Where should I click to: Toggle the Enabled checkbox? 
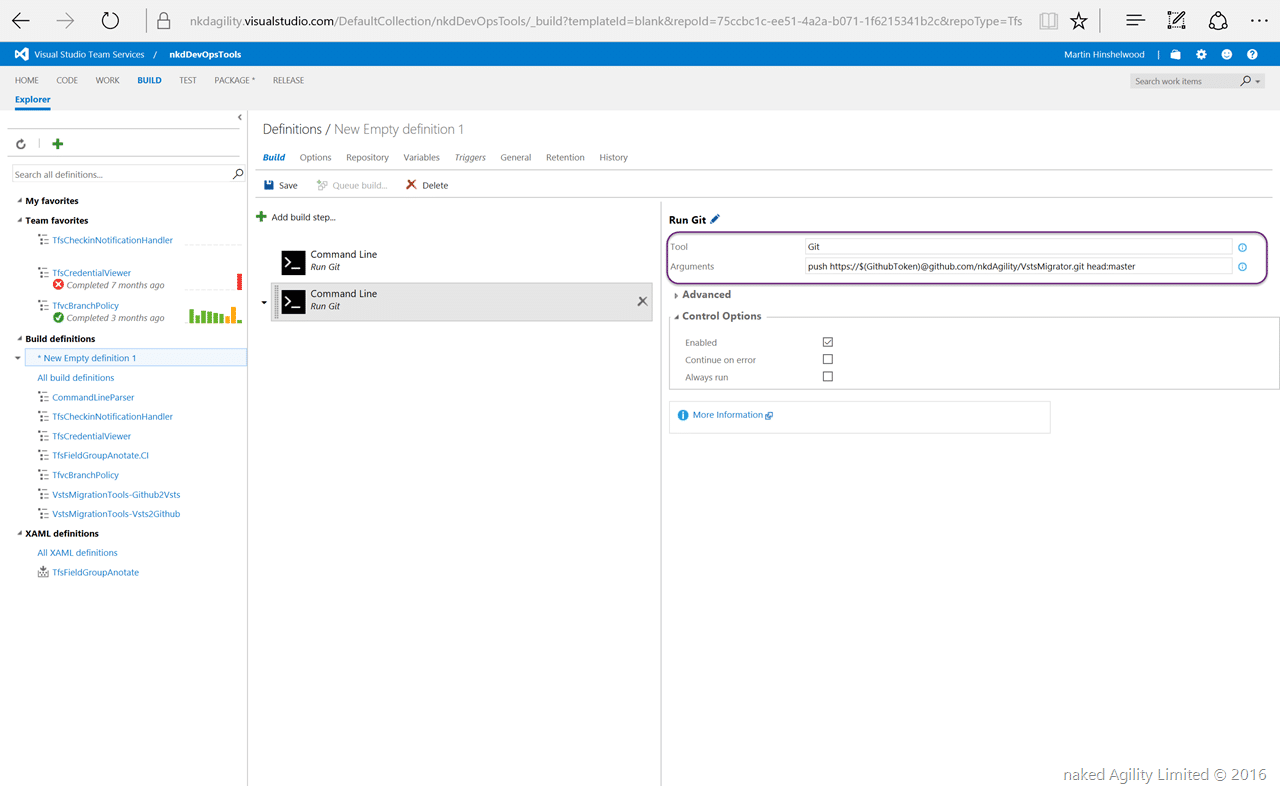(827, 342)
